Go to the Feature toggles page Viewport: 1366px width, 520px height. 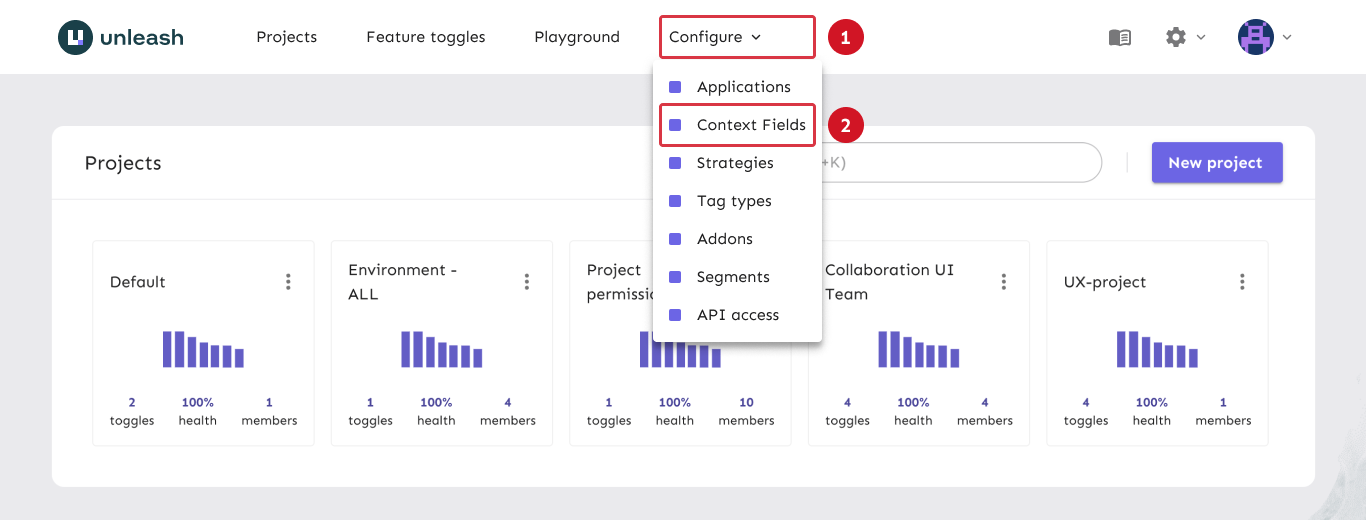point(425,37)
